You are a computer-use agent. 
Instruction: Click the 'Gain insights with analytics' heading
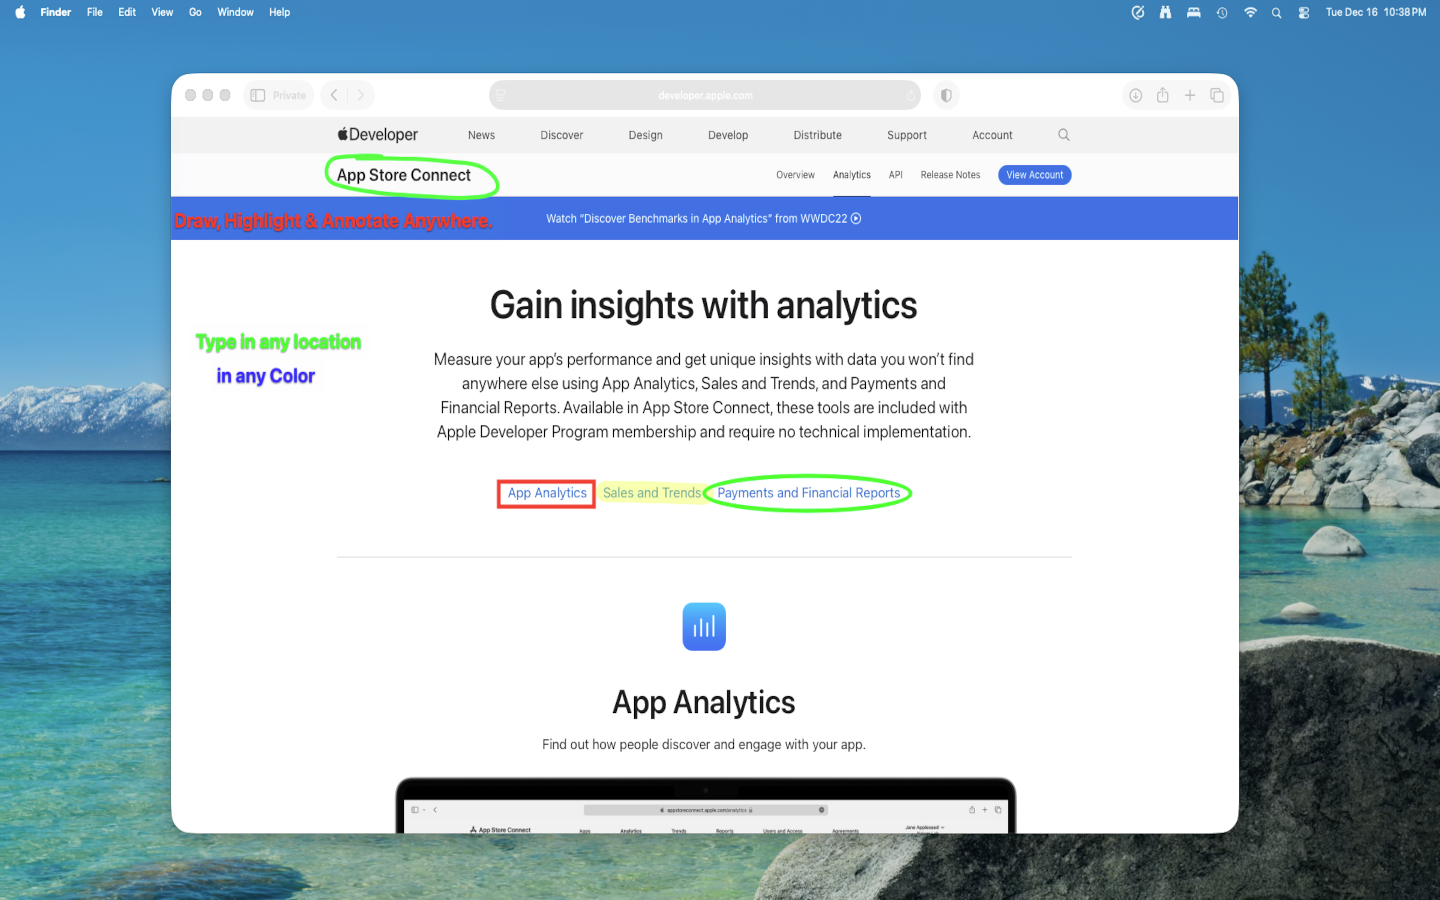pos(703,305)
